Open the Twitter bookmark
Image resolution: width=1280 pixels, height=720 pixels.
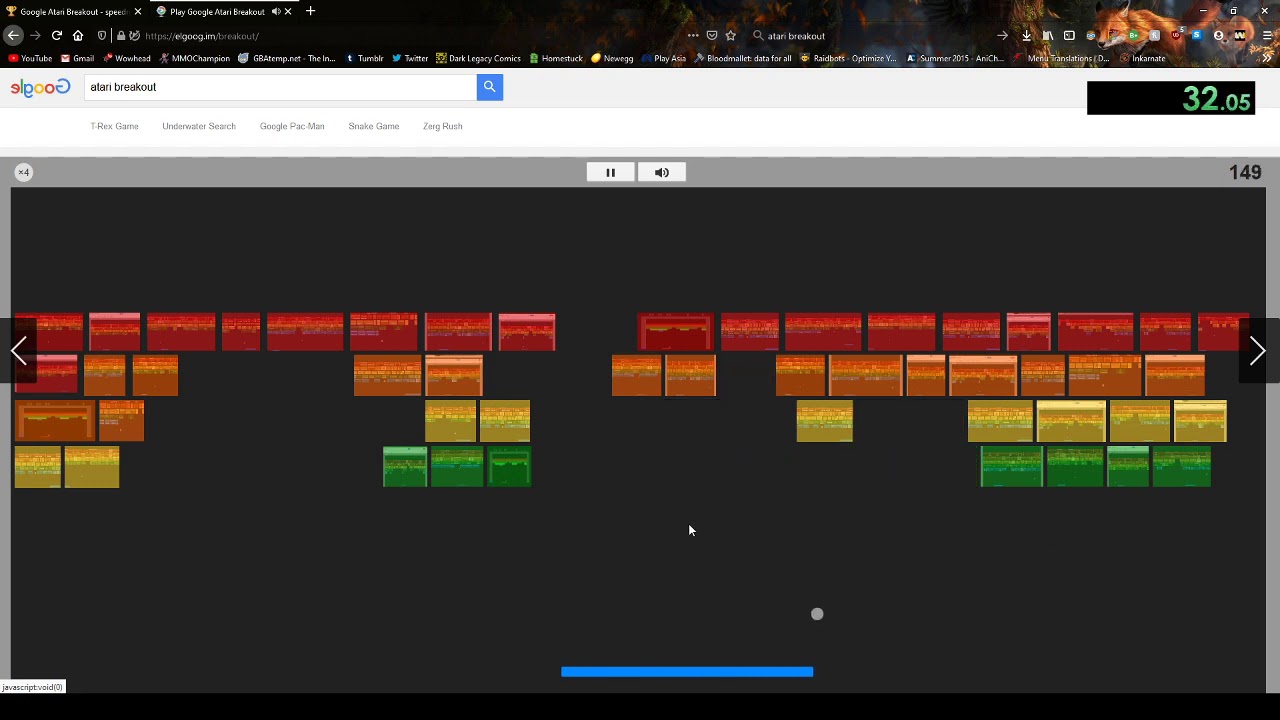pos(410,58)
